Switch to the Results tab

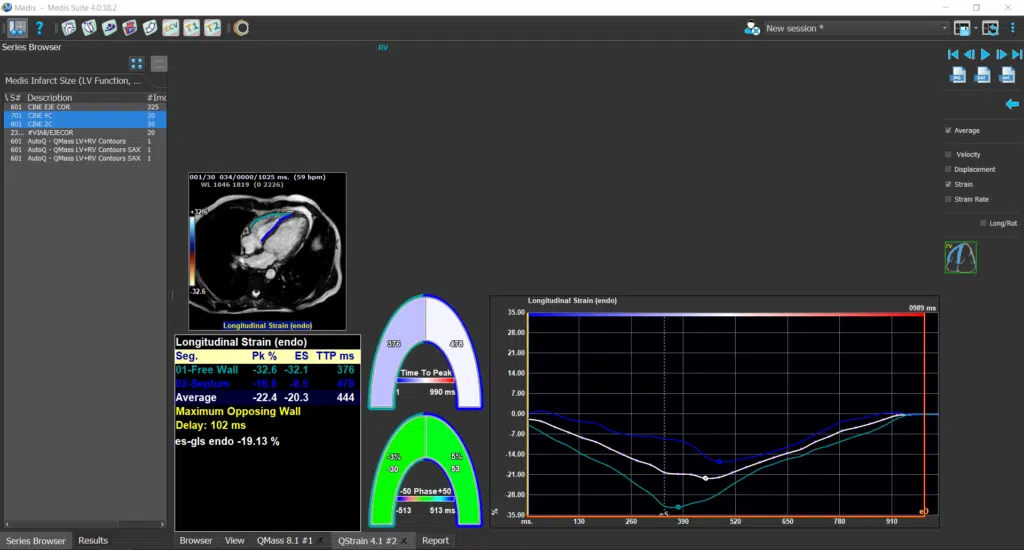coord(93,541)
